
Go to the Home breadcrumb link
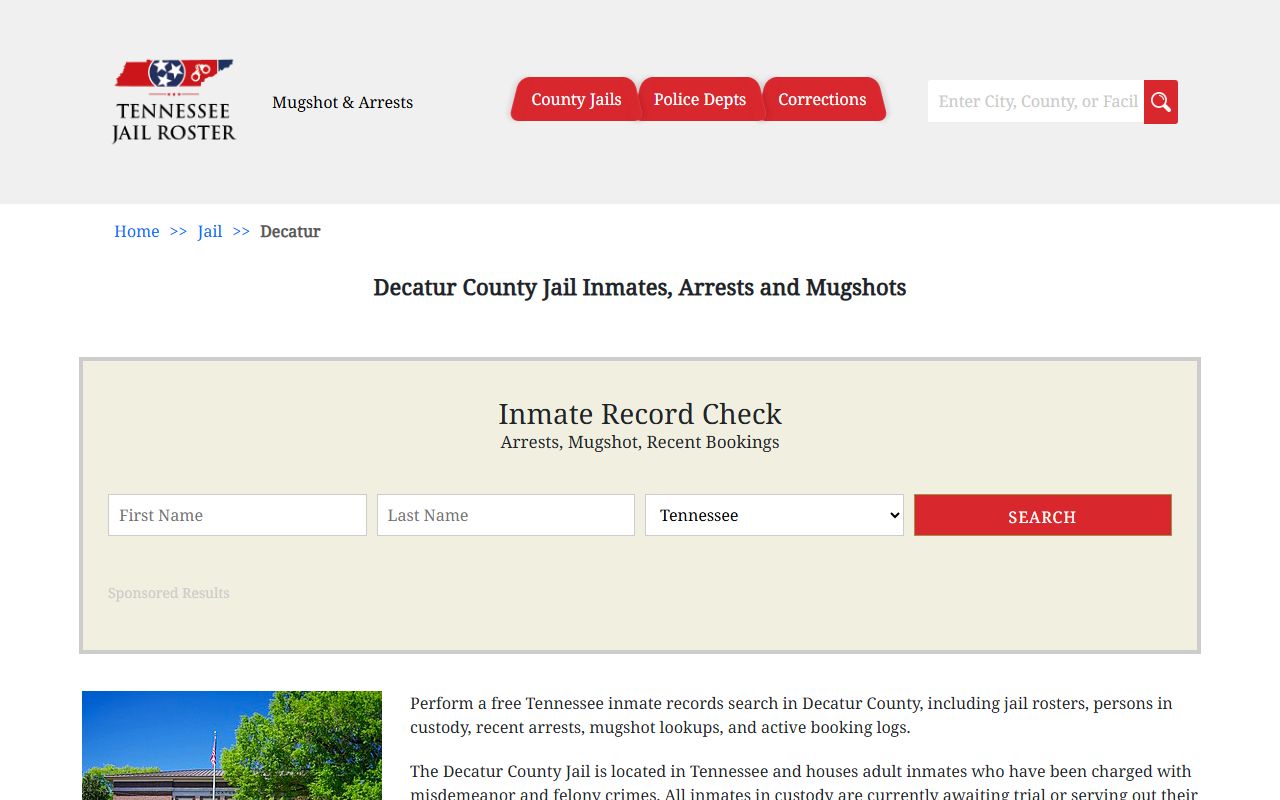pos(137,231)
